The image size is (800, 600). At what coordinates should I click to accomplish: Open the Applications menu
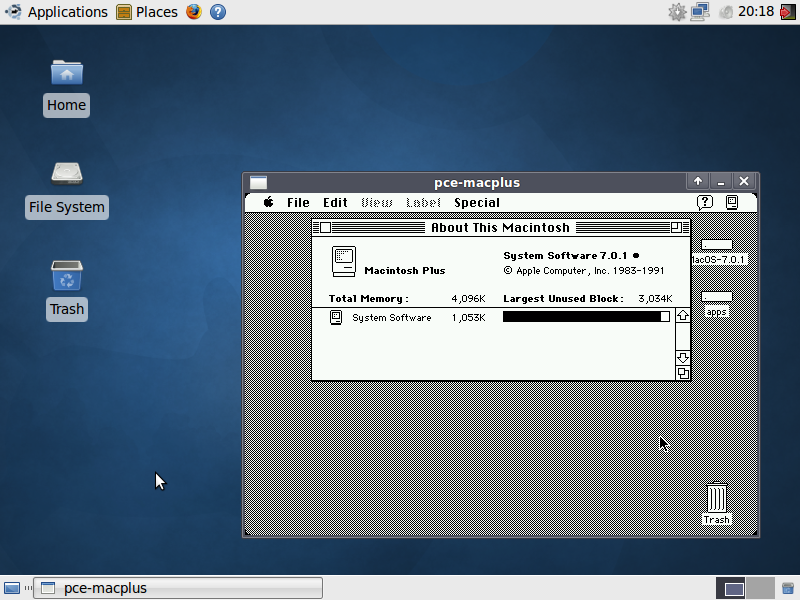[x=57, y=12]
